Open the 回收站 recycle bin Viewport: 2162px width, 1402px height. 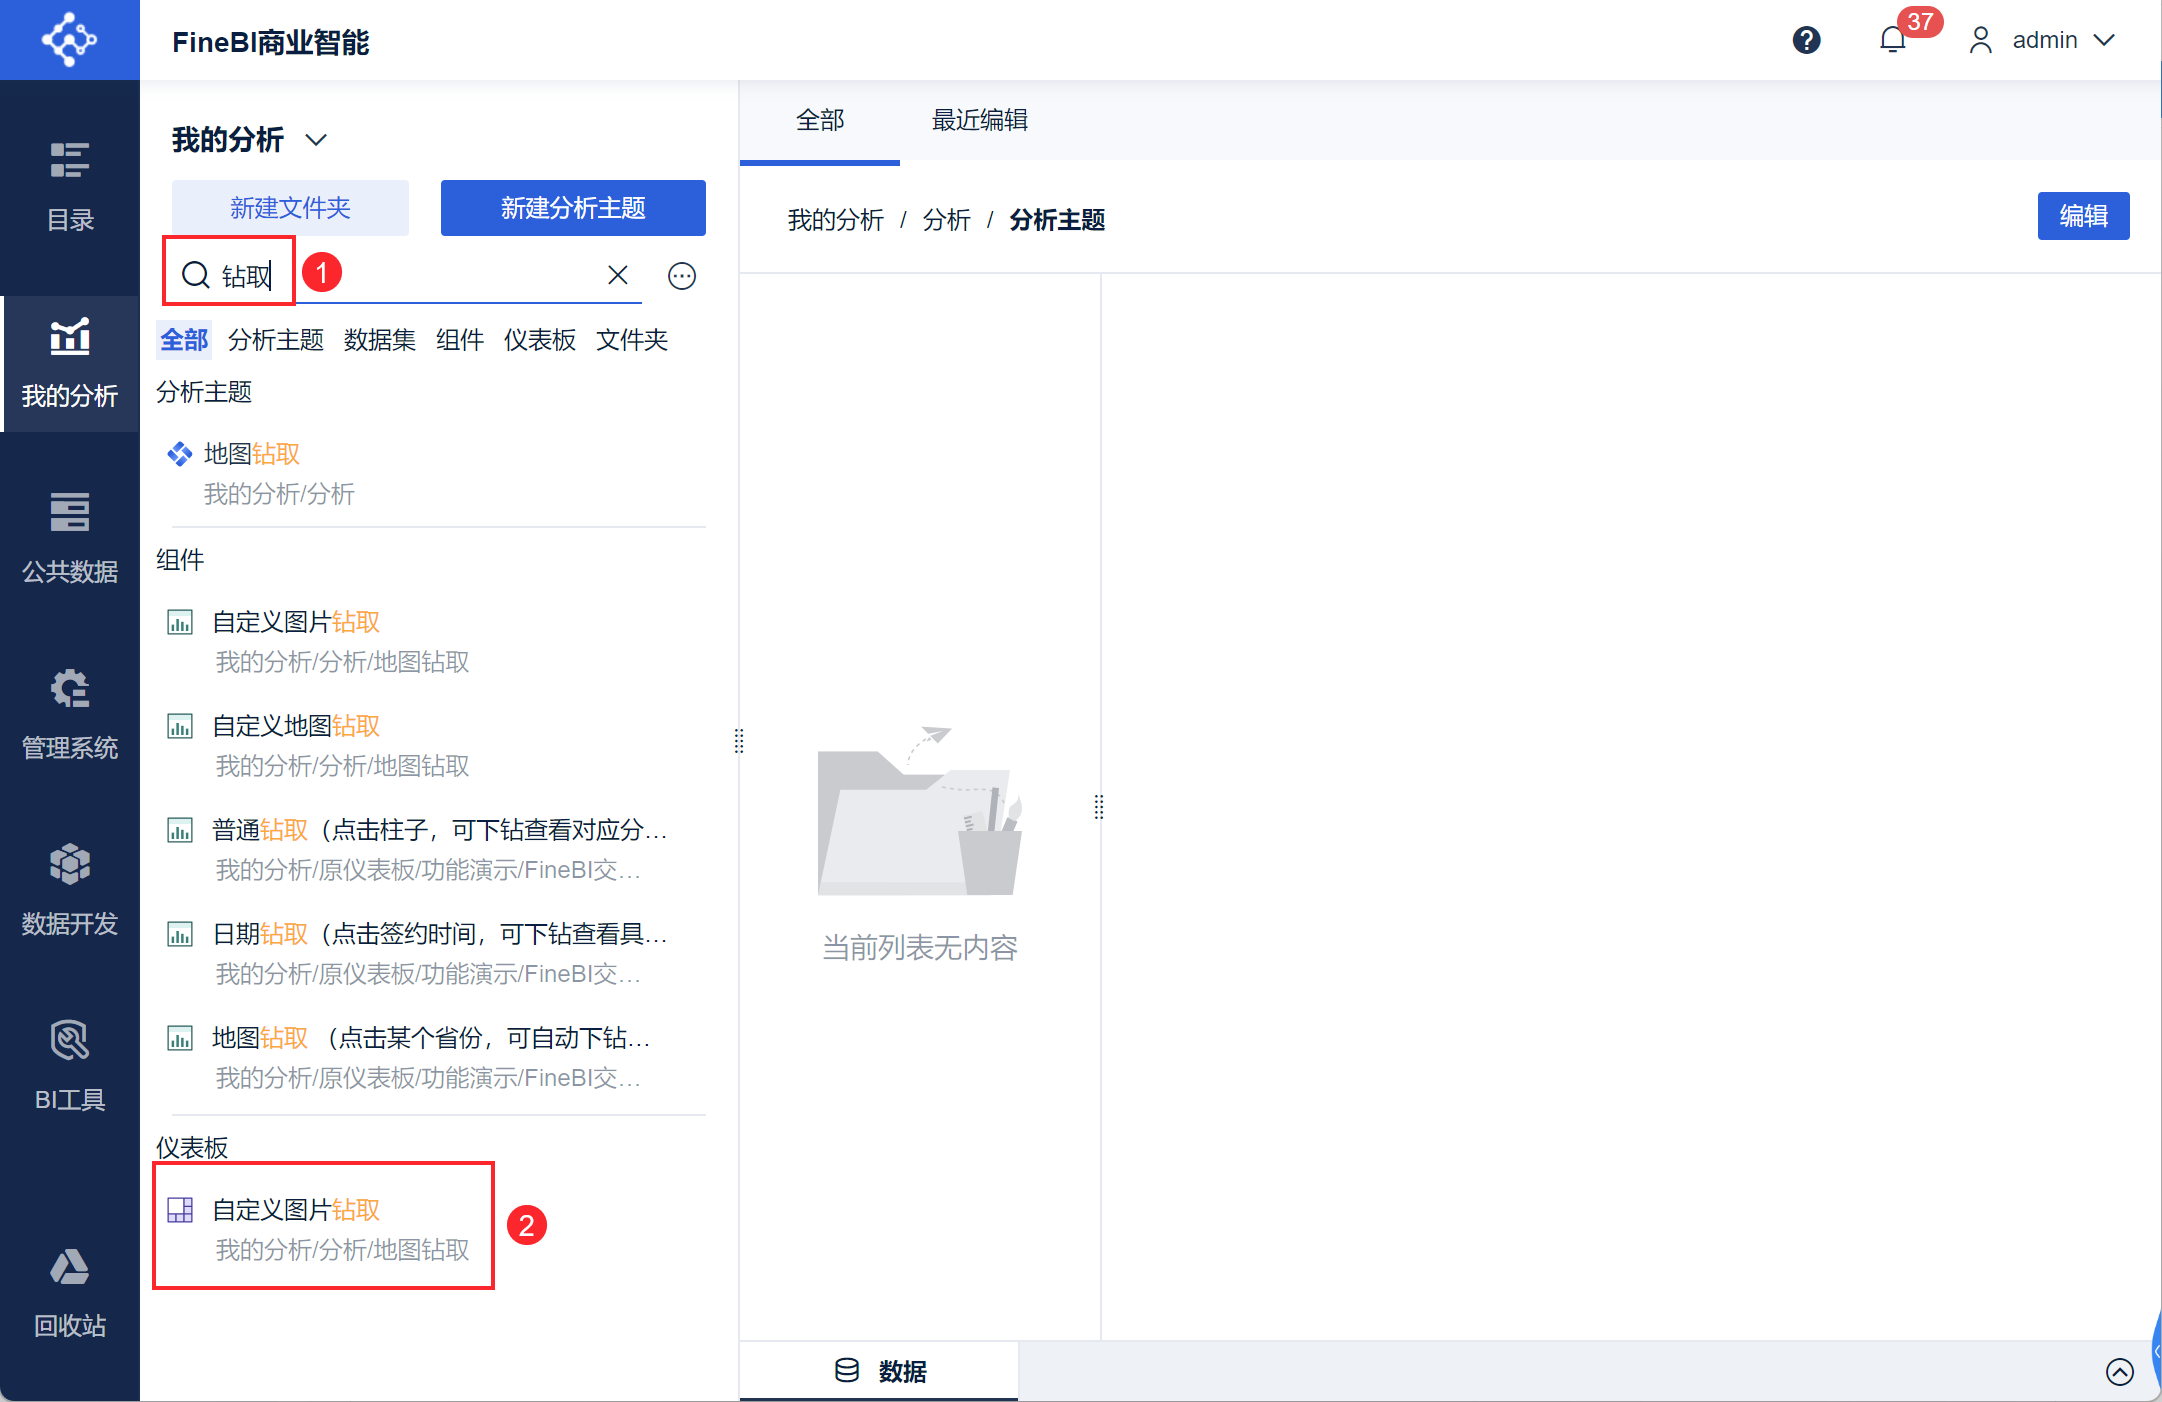(70, 1292)
